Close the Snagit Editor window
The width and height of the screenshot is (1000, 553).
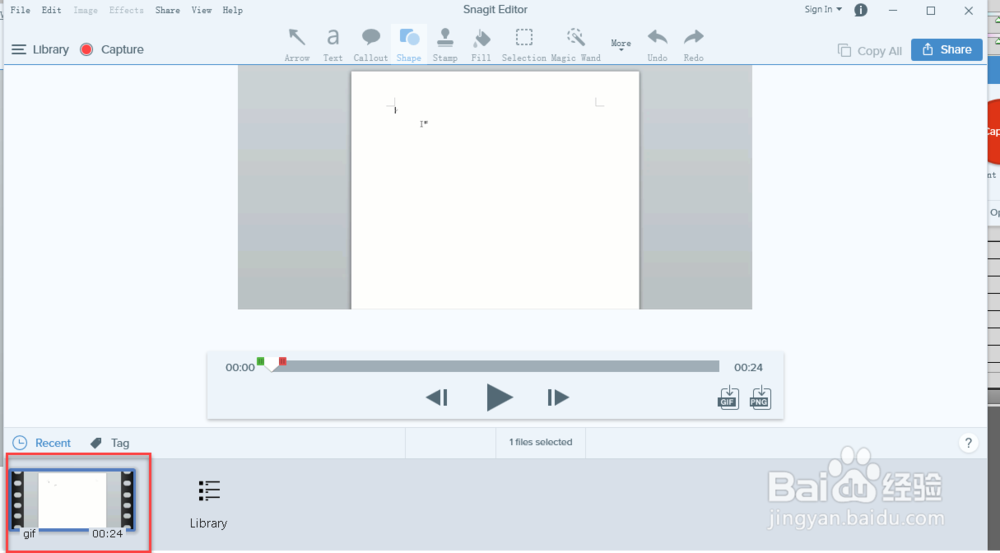pyautogui.click(x=968, y=10)
